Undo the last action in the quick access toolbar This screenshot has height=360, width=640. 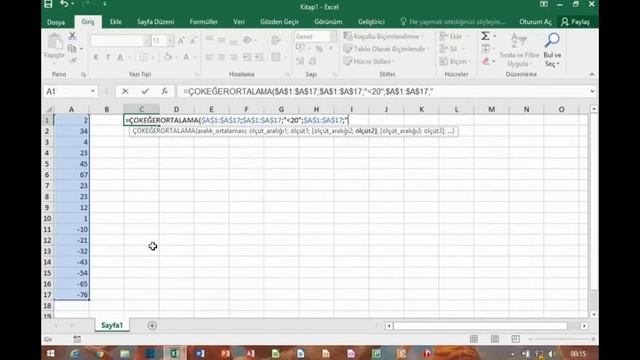[64, 4]
